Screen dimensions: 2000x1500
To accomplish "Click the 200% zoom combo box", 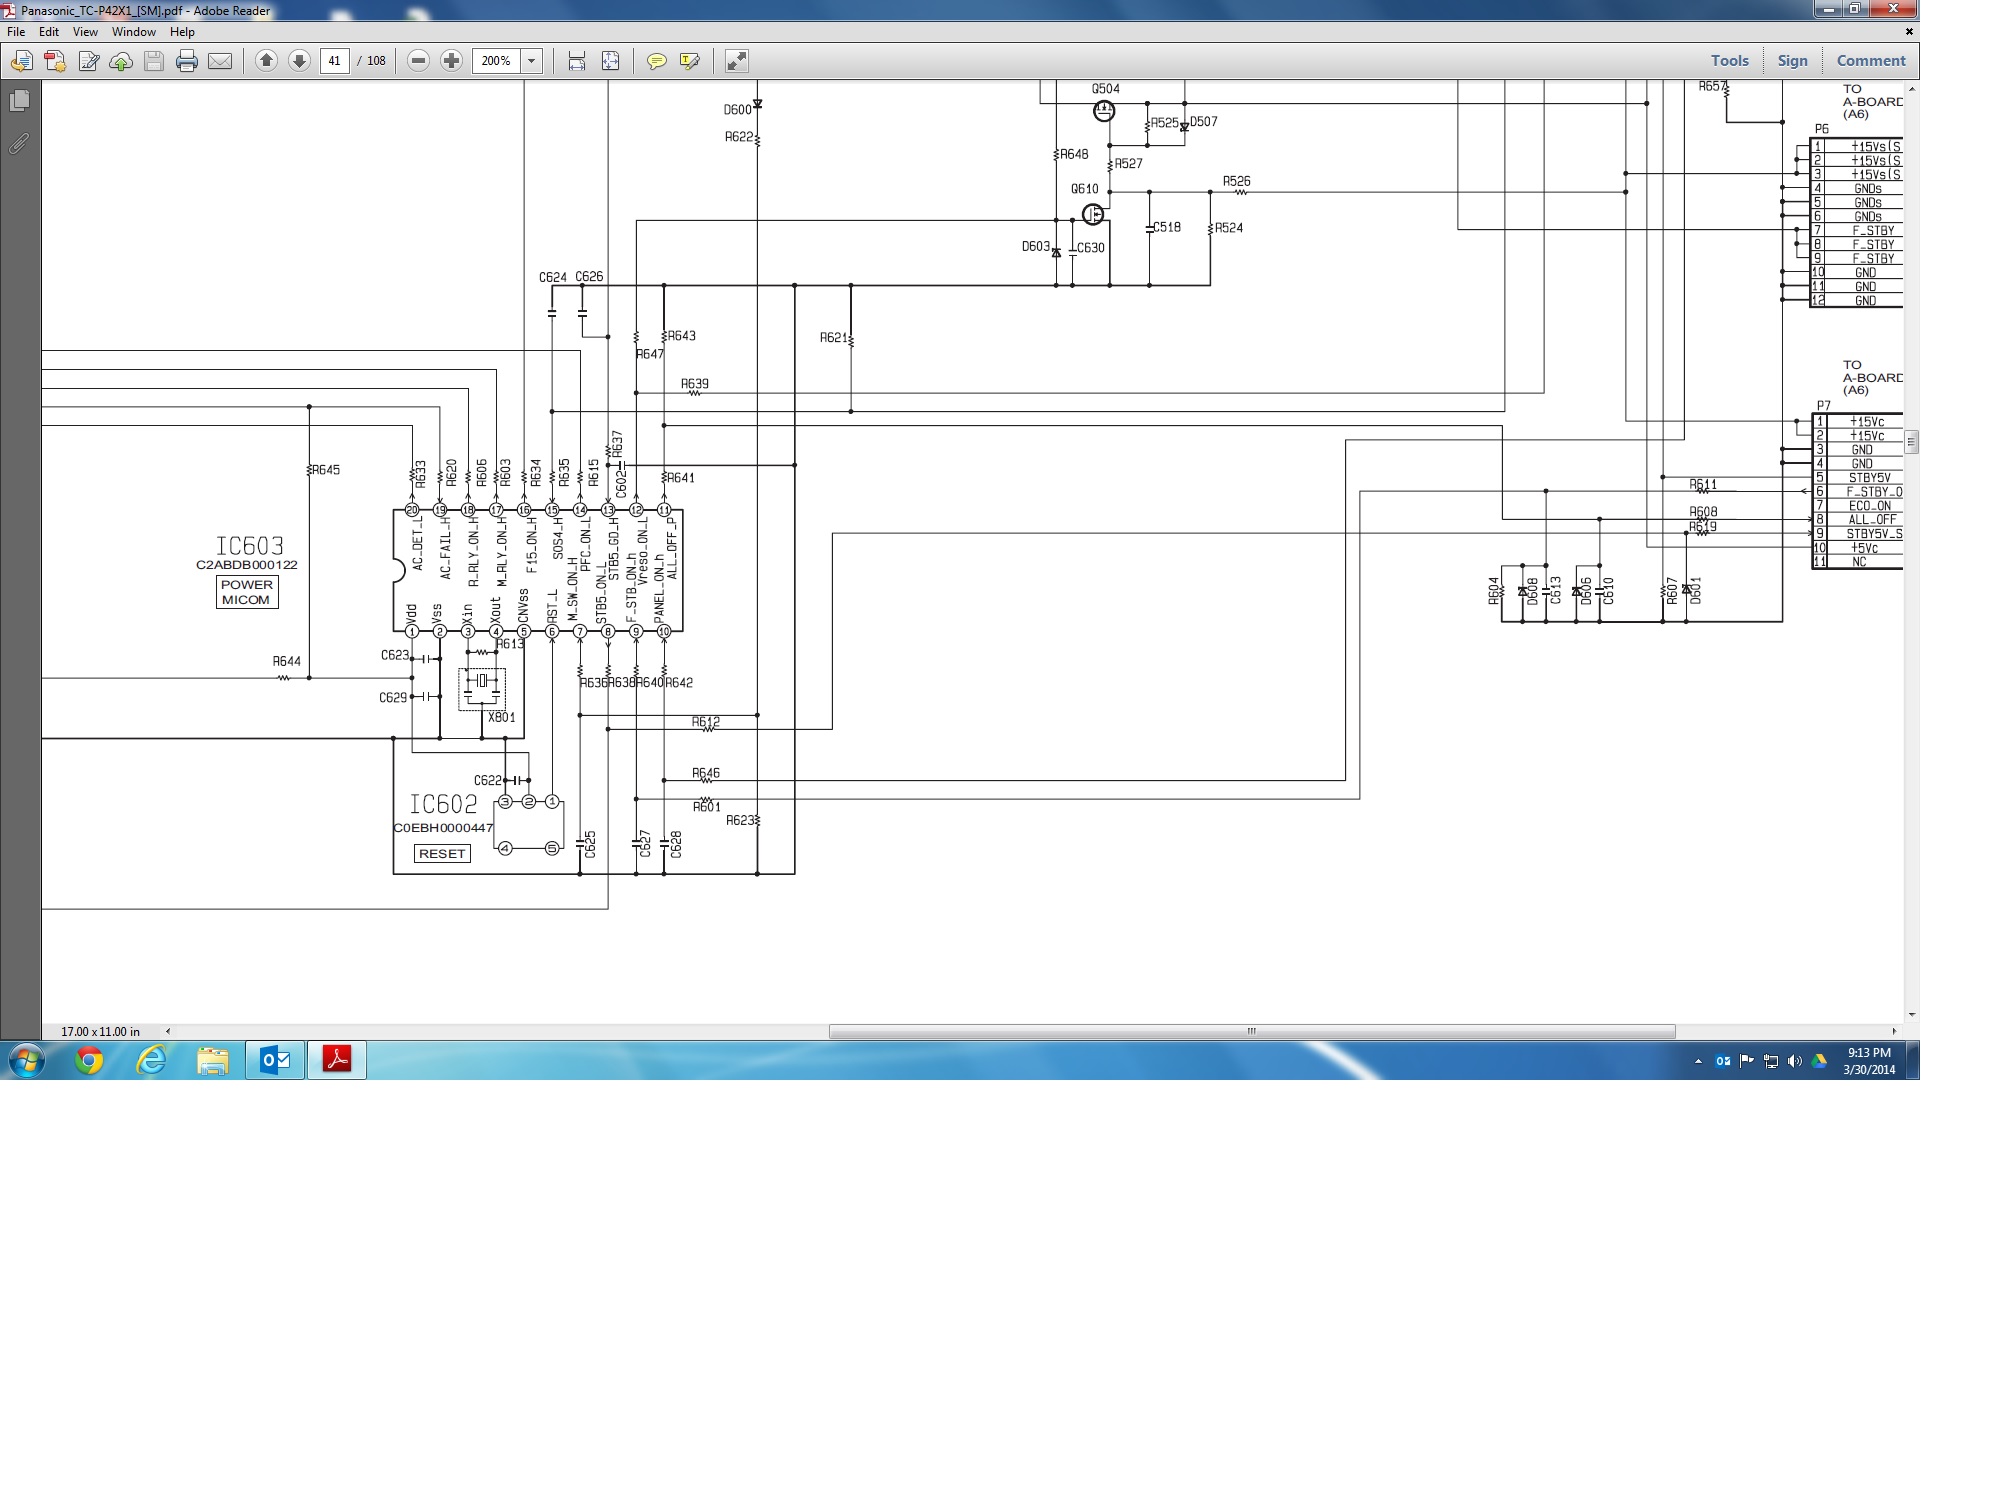I will (x=496, y=61).
